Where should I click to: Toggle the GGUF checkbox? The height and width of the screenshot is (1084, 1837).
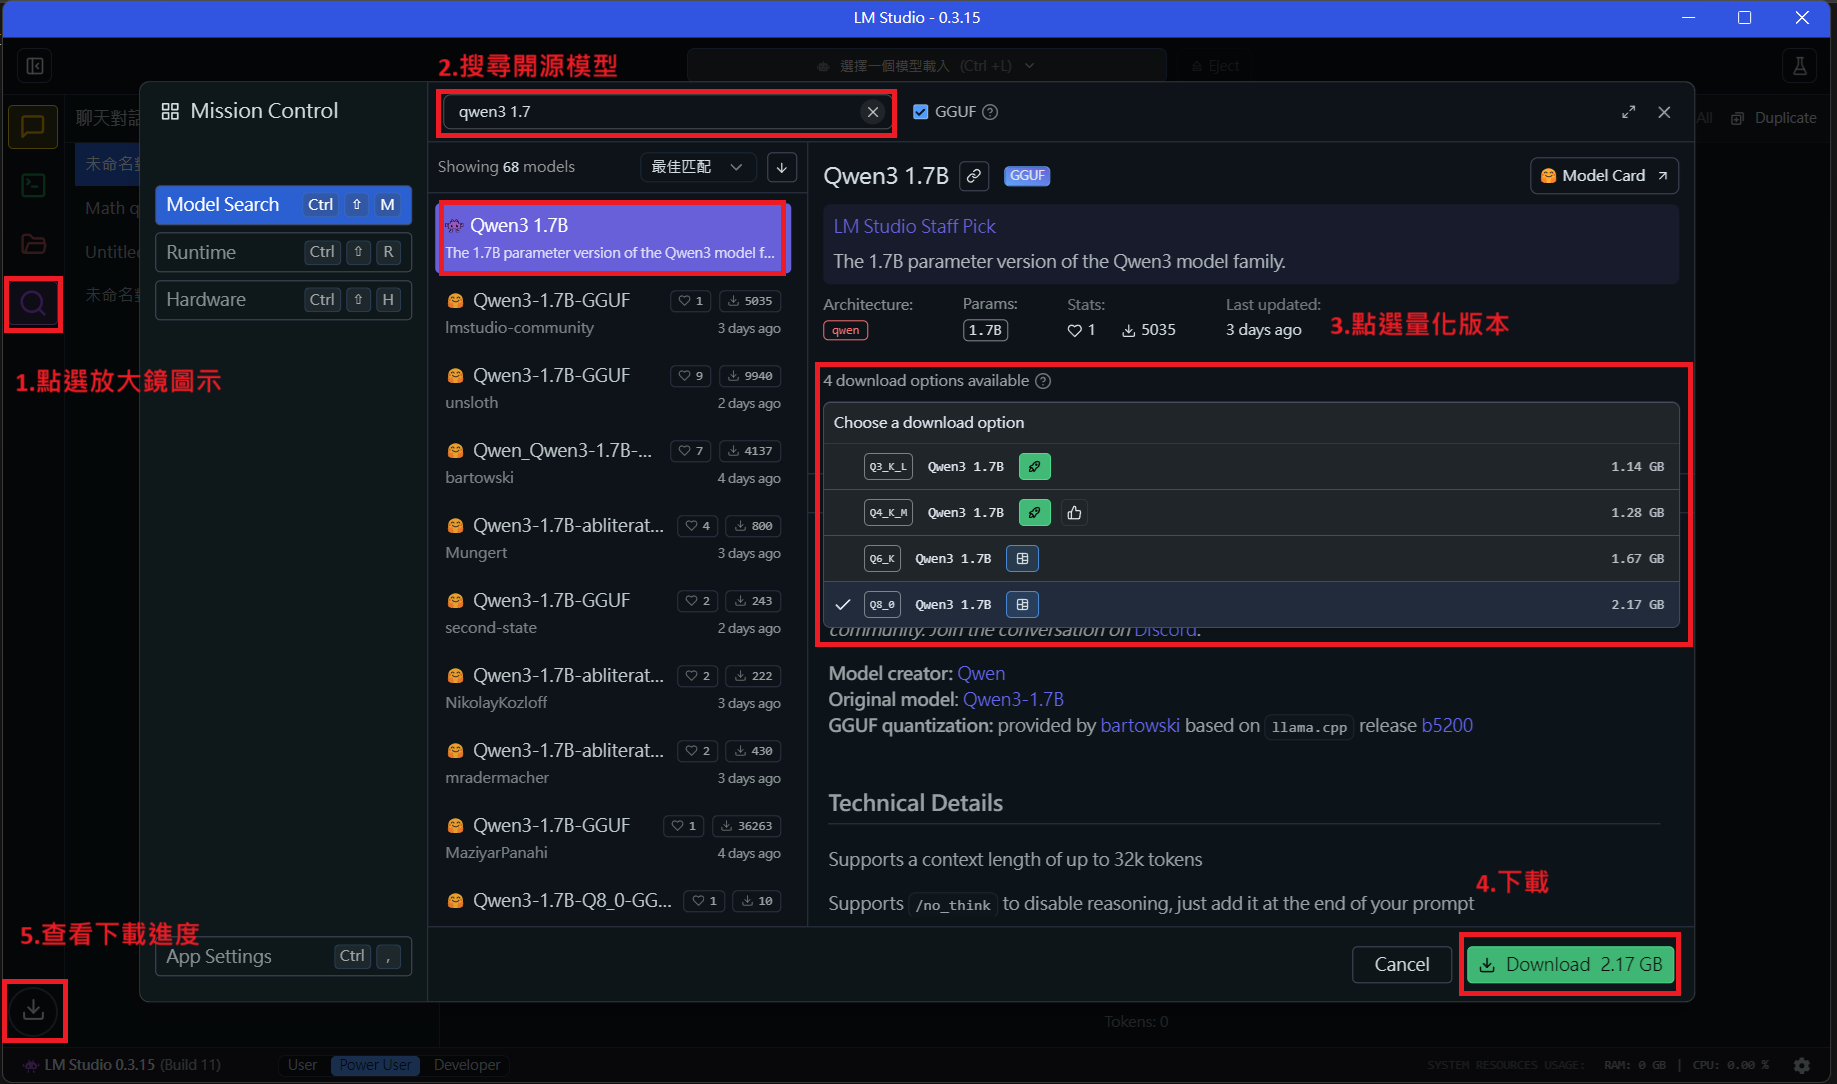(x=921, y=112)
